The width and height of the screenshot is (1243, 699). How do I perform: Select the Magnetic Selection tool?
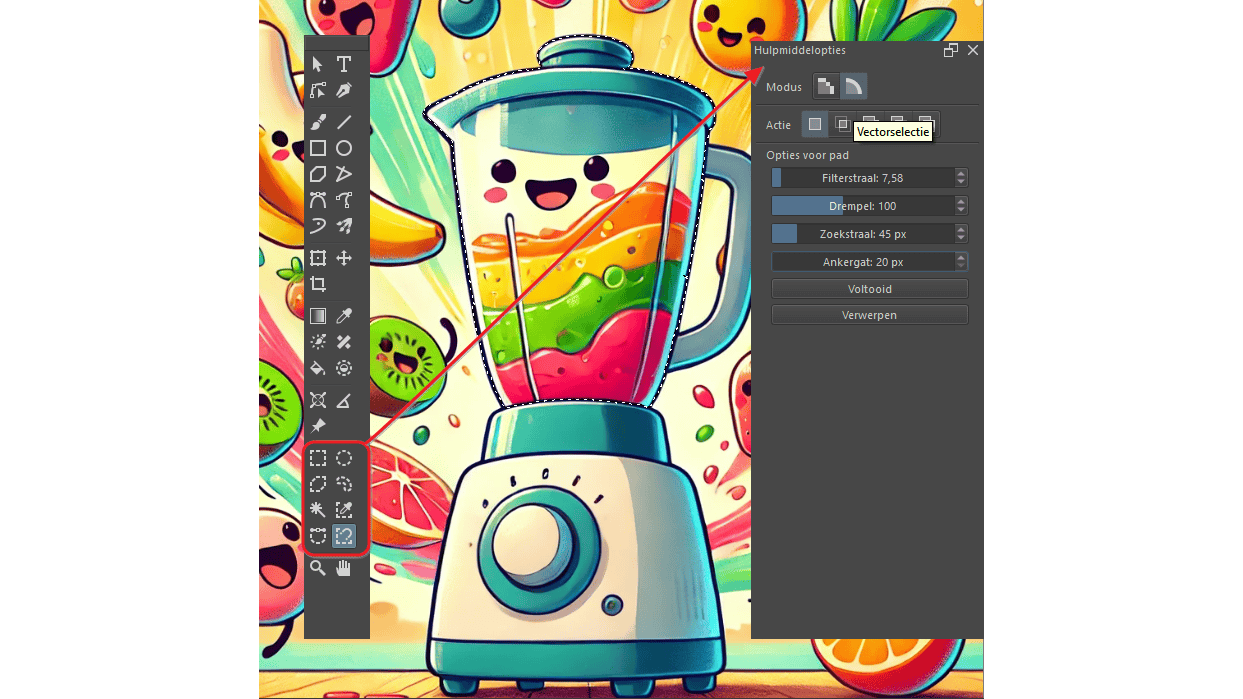coord(344,536)
